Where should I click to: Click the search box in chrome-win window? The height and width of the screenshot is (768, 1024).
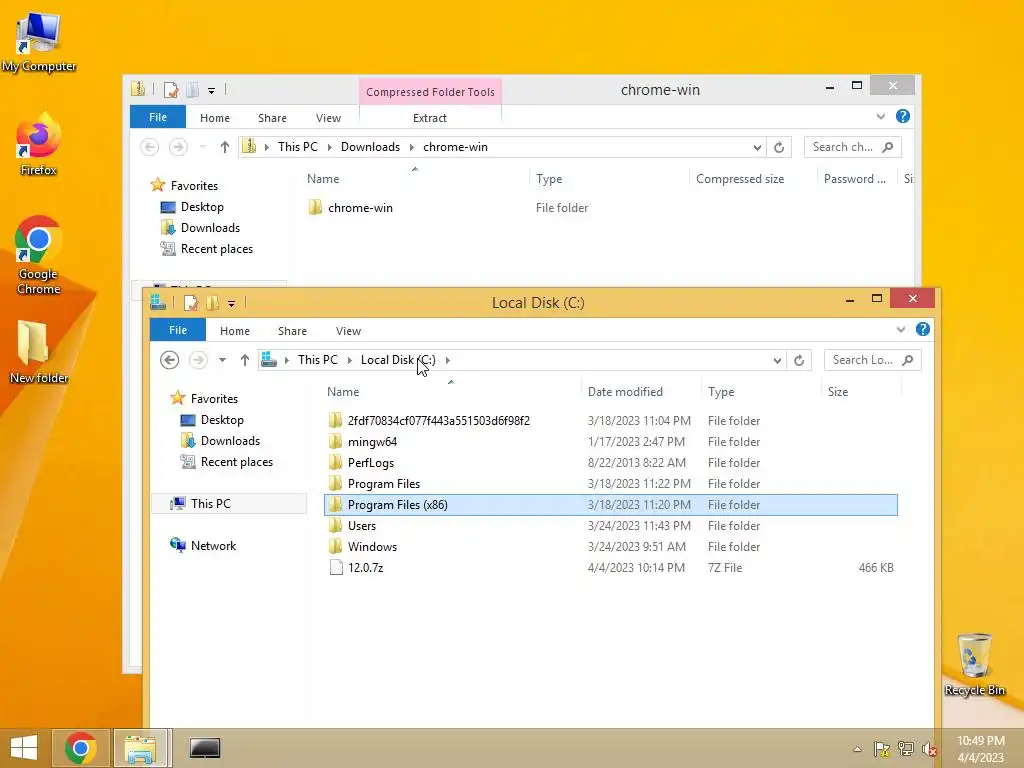coord(852,147)
